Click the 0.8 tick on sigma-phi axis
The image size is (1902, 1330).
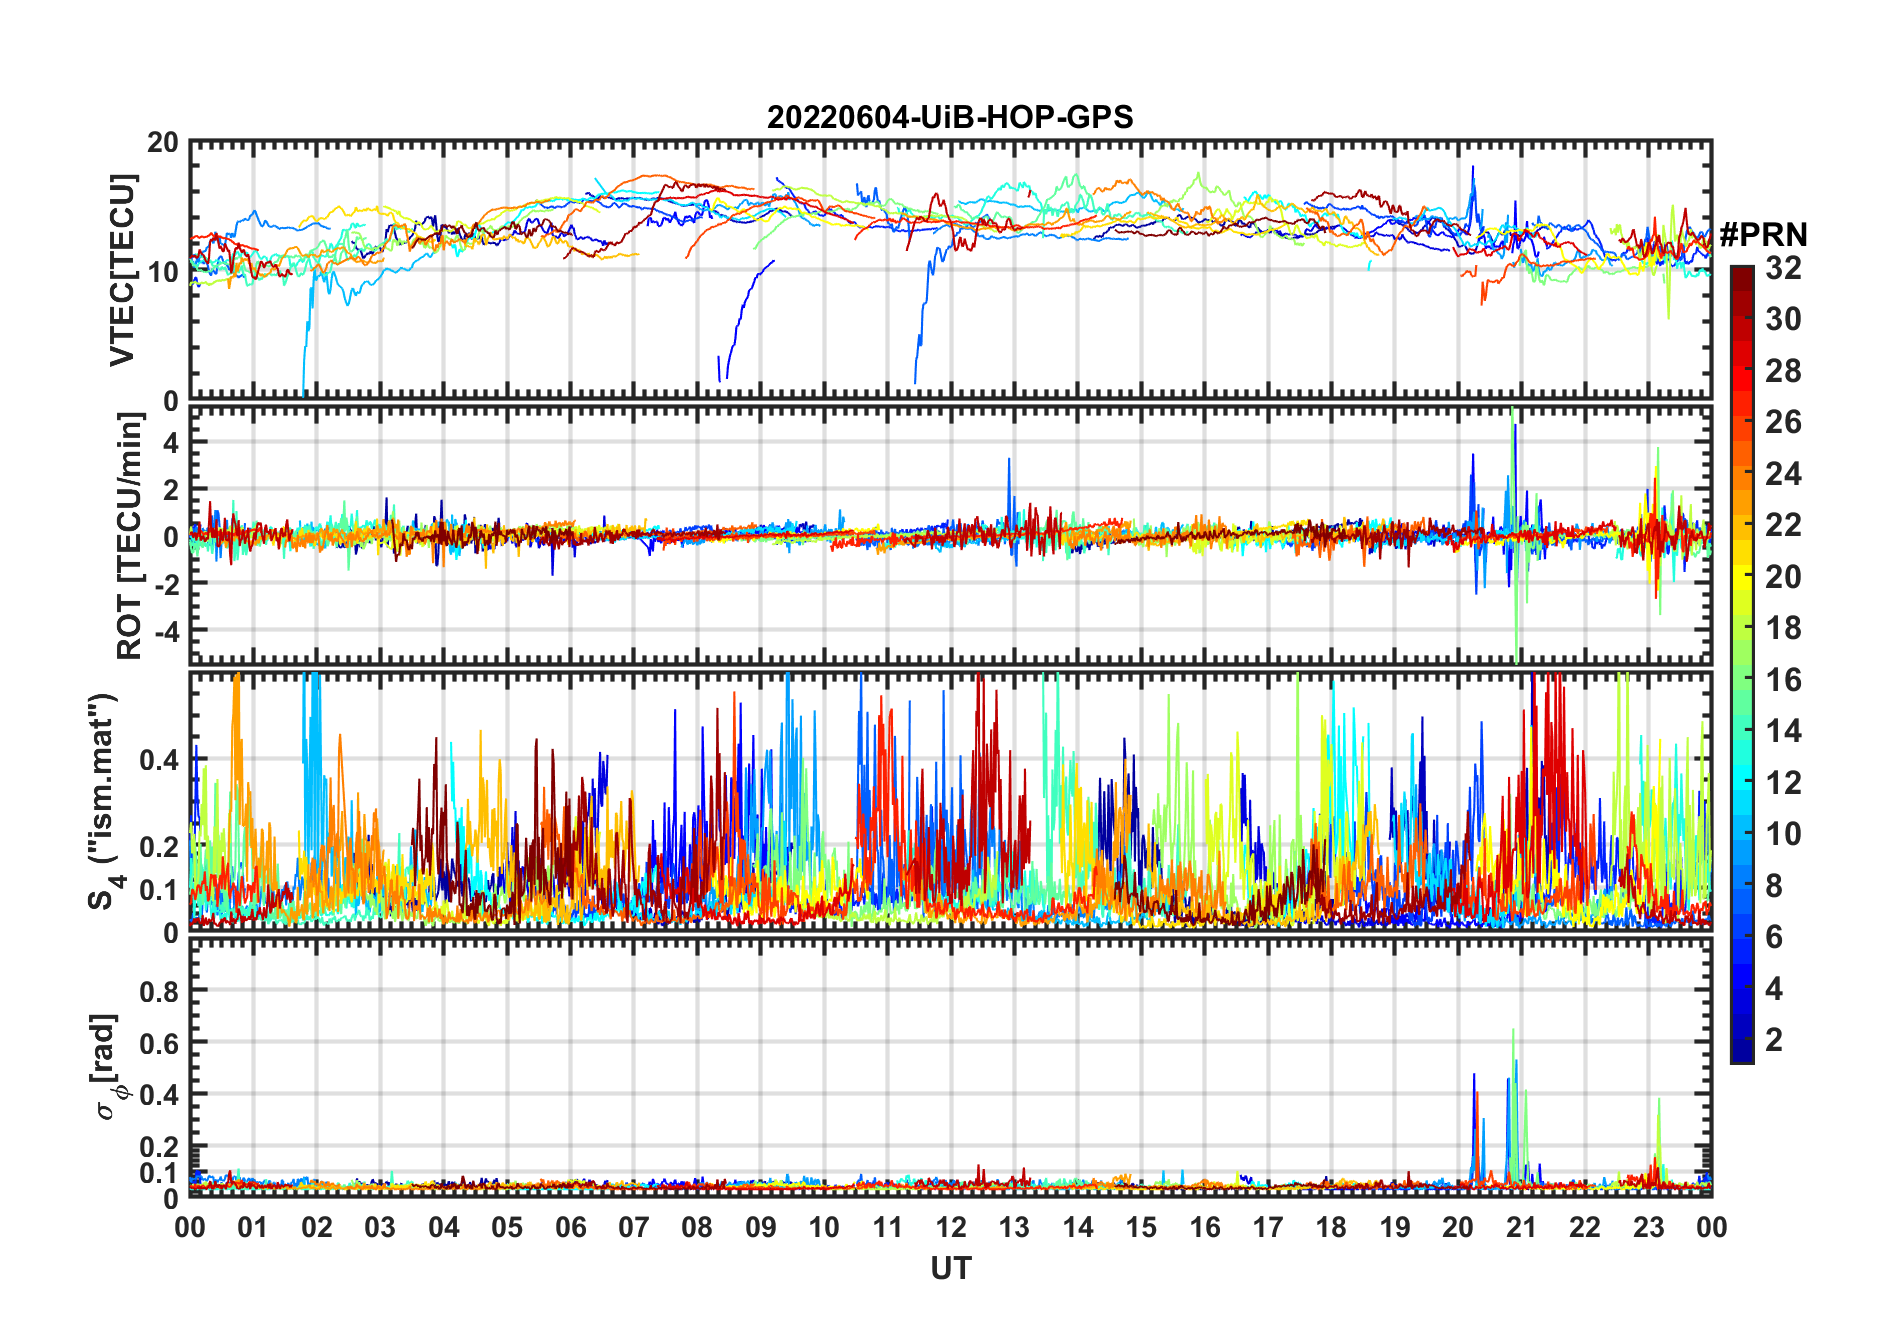pos(159,992)
